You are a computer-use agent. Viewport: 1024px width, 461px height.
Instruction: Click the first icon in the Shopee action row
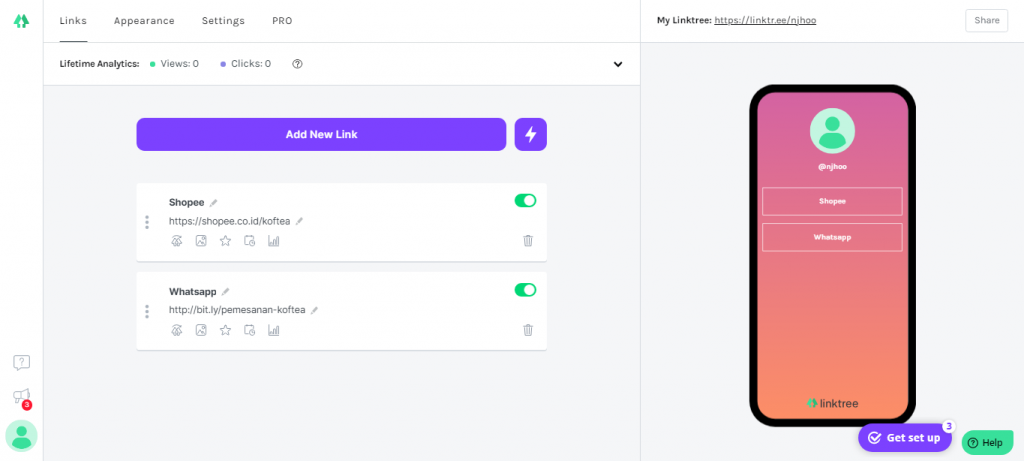coord(176,241)
